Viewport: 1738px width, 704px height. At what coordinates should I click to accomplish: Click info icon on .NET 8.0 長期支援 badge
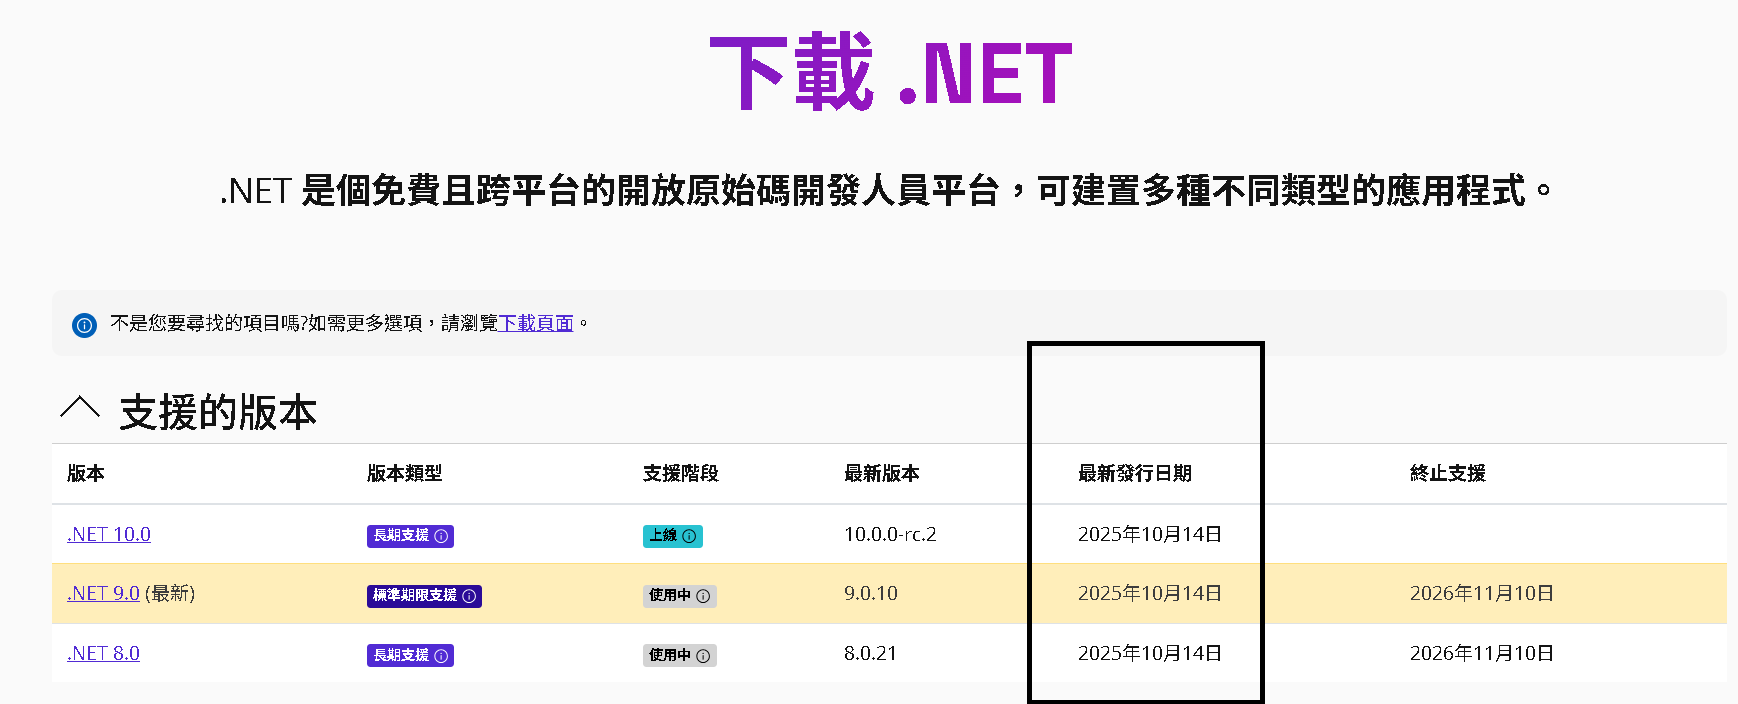pos(441,656)
